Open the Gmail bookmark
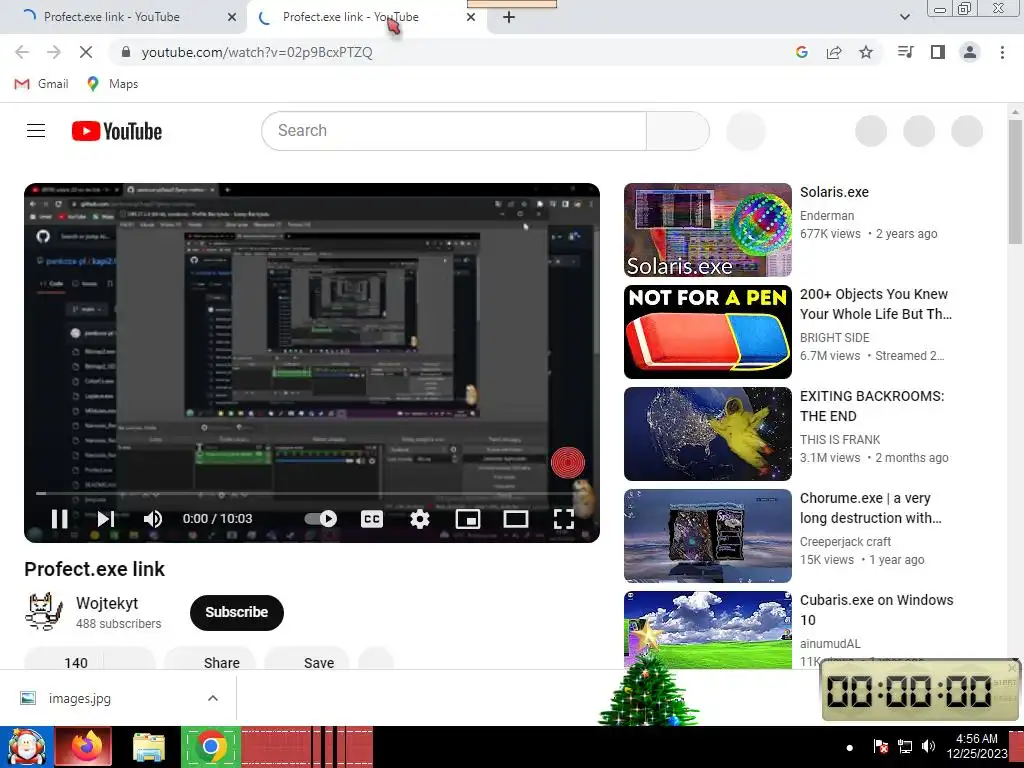 [41, 84]
